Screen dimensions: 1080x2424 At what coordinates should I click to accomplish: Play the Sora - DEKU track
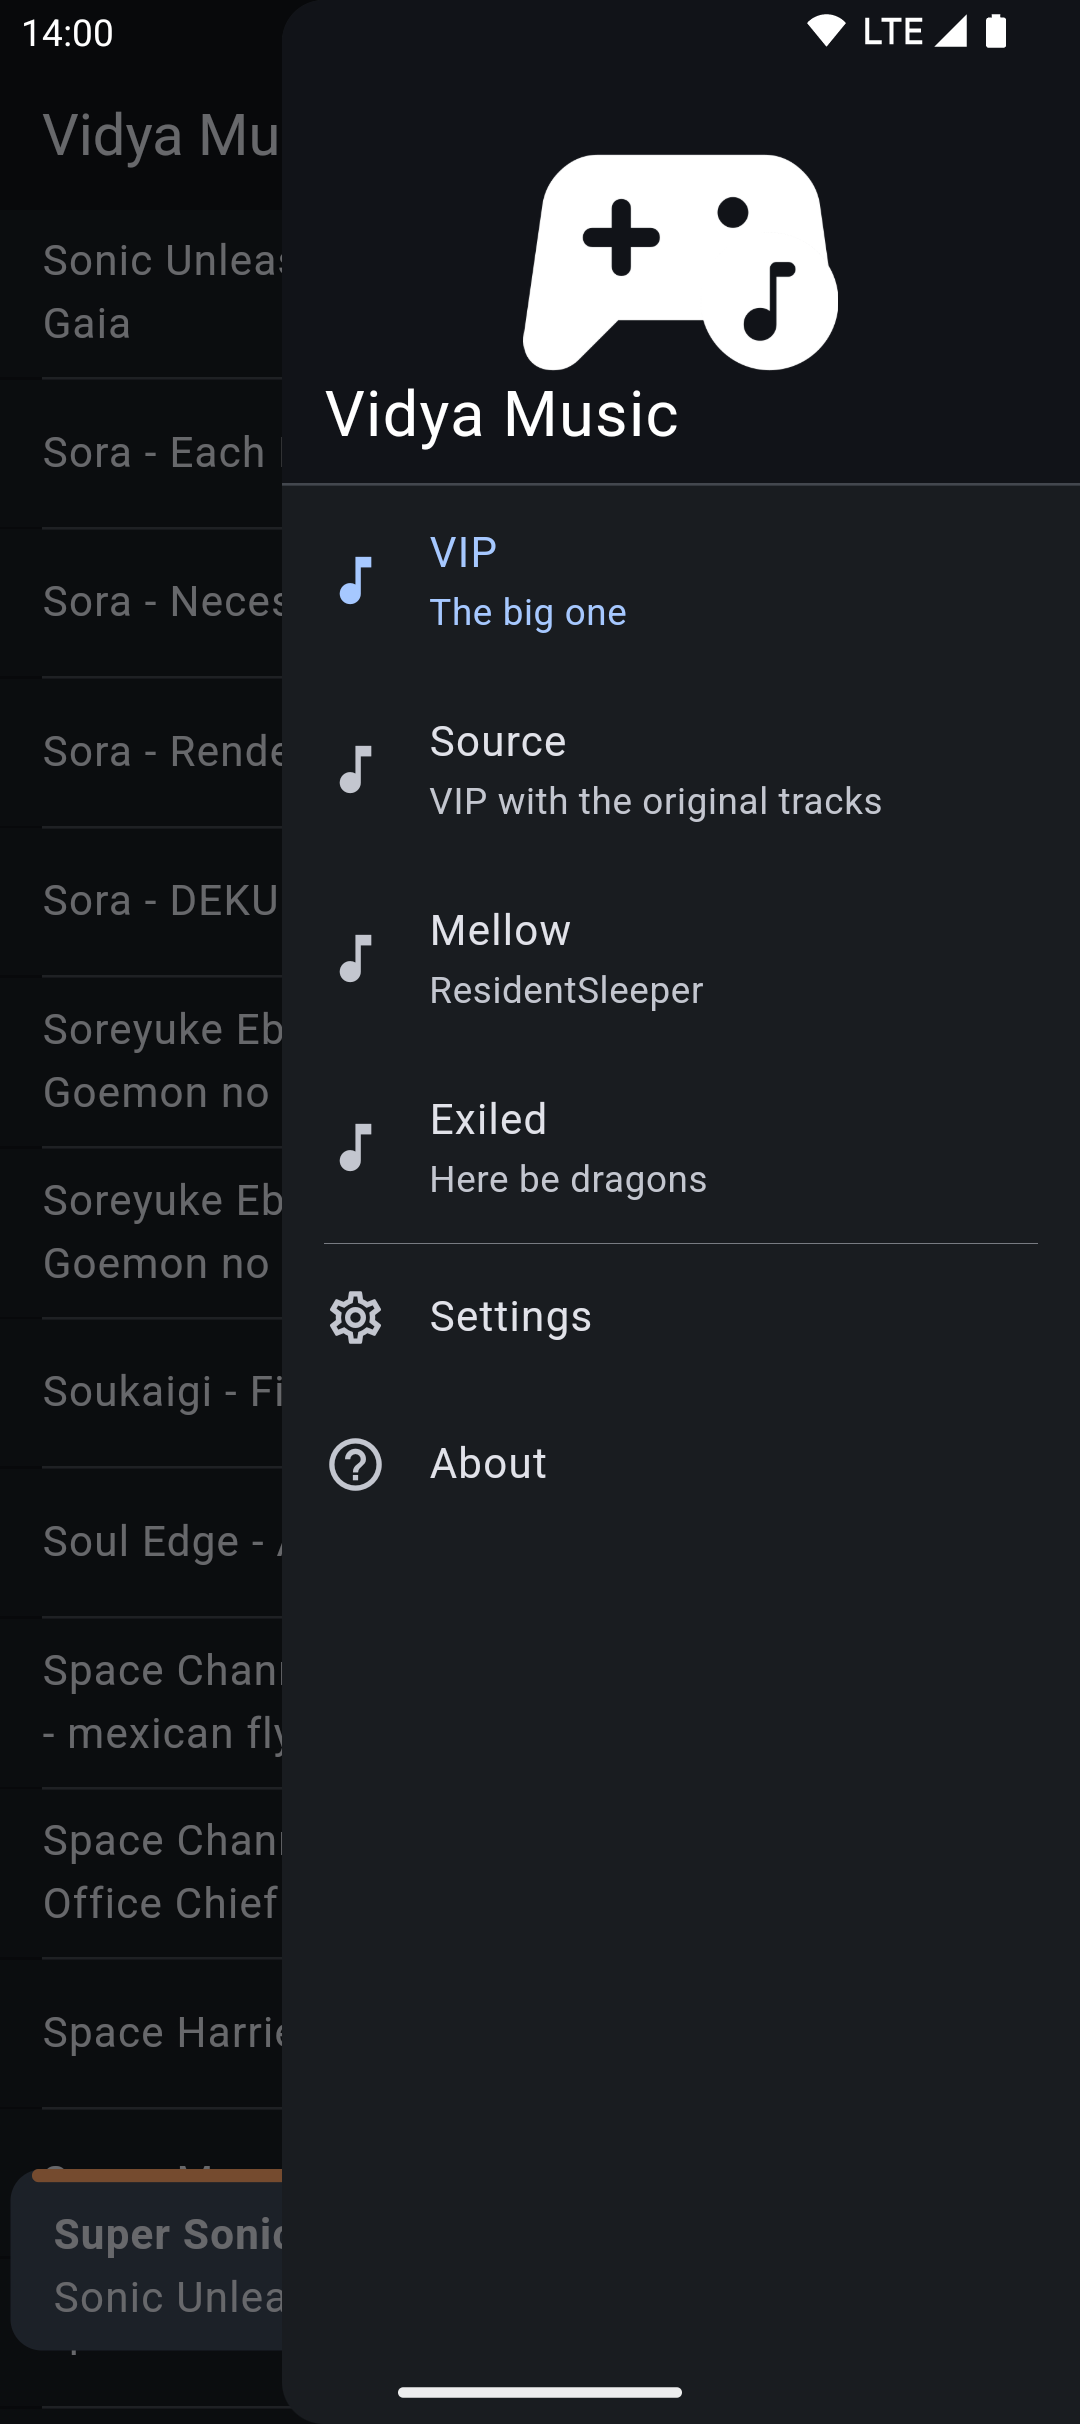(x=160, y=901)
